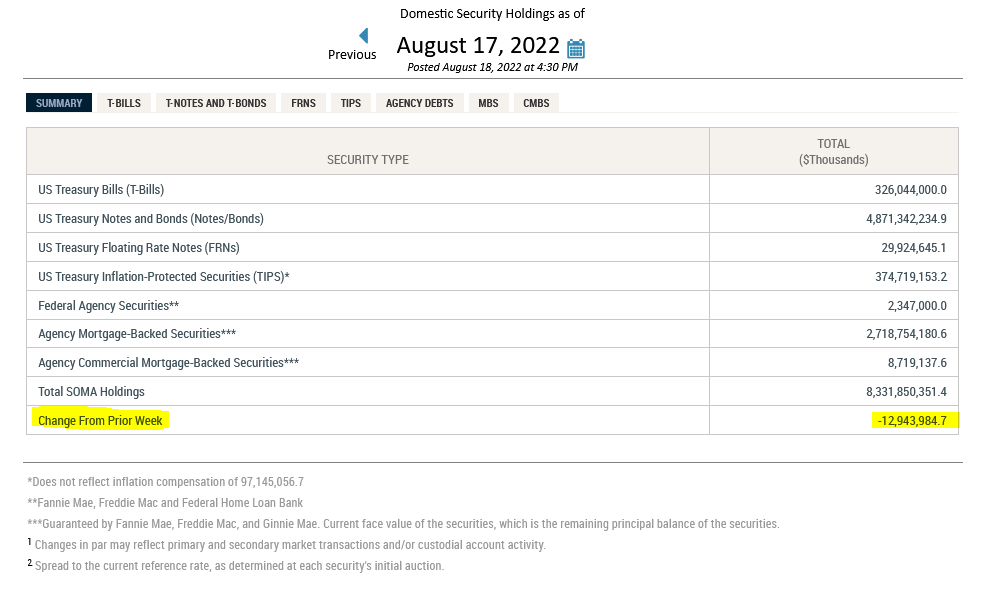Click the TOTAL ($Thousands) column header
Image resolution: width=995 pixels, height=593 pixels.
(x=833, y=152)
